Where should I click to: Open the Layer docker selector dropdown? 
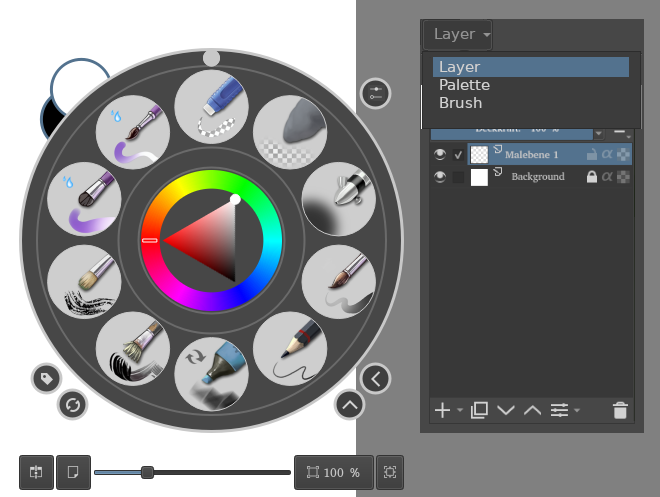coord(458,34)
